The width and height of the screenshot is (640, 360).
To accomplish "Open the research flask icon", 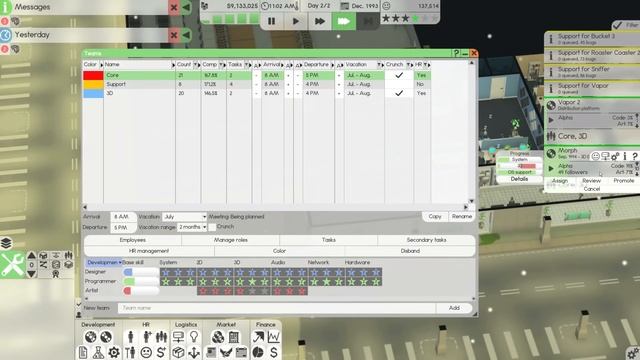I will pos(98,352).
